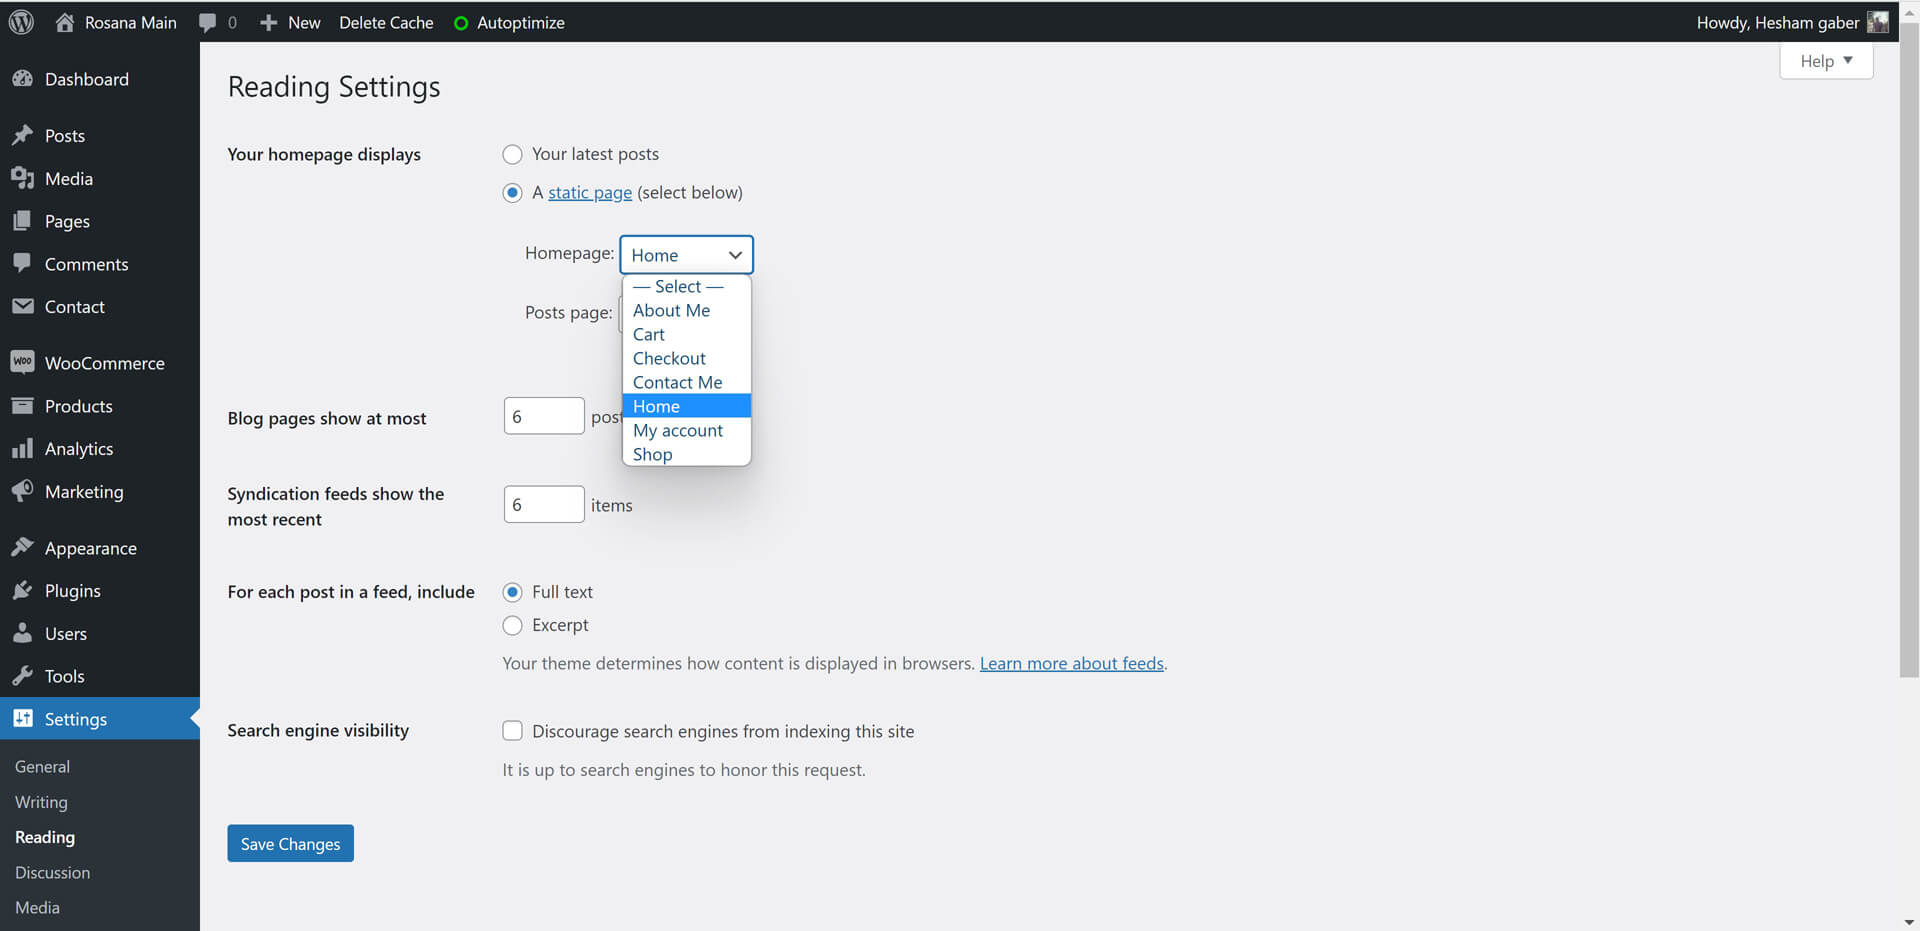Follow the 'Learn more about feeds' link
Image resolution: width=1920 pixels, height=931 pixels.
(1071, 664)
